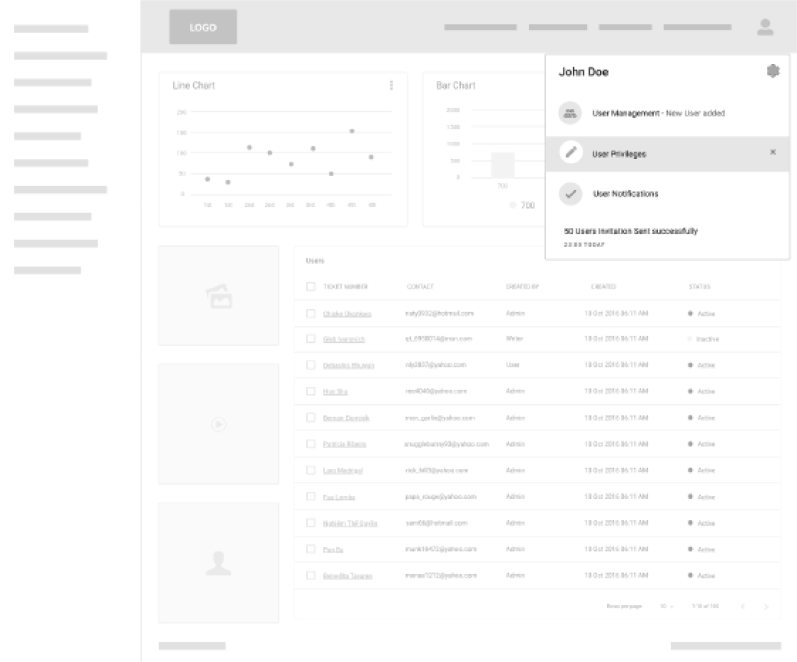Select User Management menu entry

(658, 113)
